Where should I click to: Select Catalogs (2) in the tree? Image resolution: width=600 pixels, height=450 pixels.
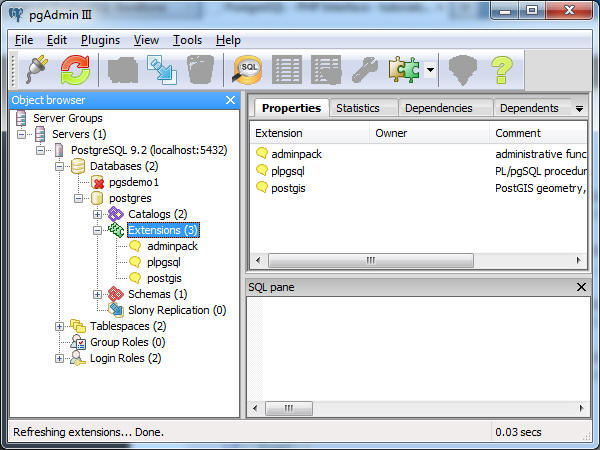pyautogui.click(x=158, y=214)
